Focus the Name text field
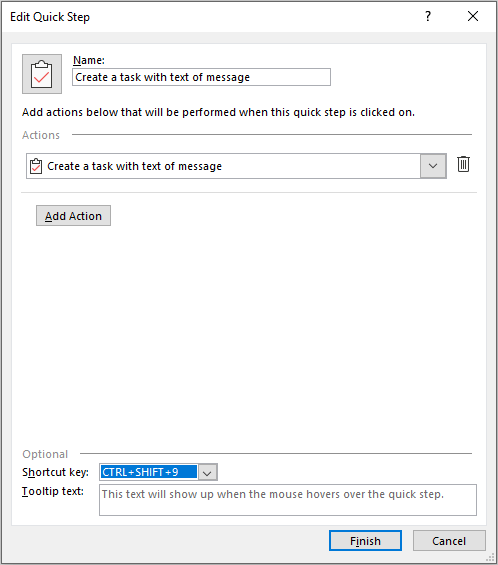The width and height of the screenshot is (498, 565). [201, 77]
